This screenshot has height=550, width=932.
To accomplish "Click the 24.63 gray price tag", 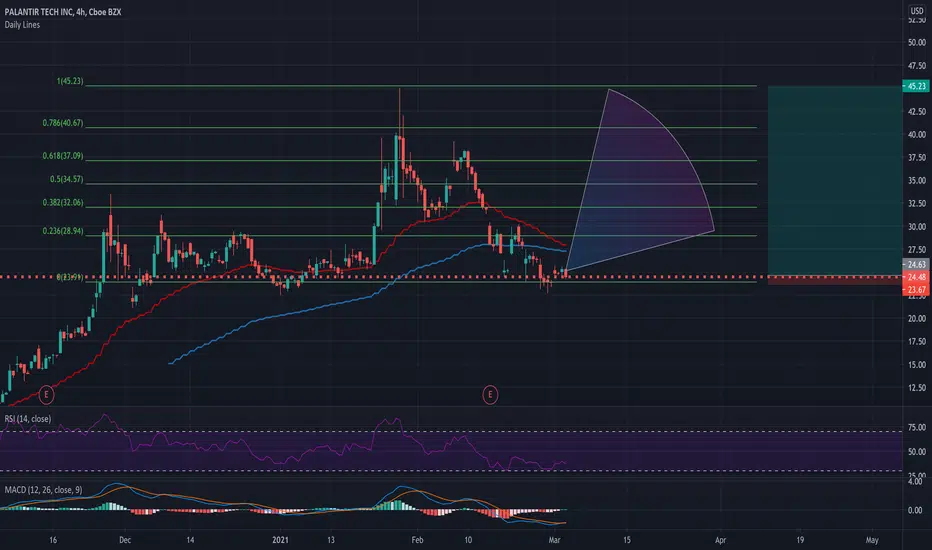I will 916,265.
